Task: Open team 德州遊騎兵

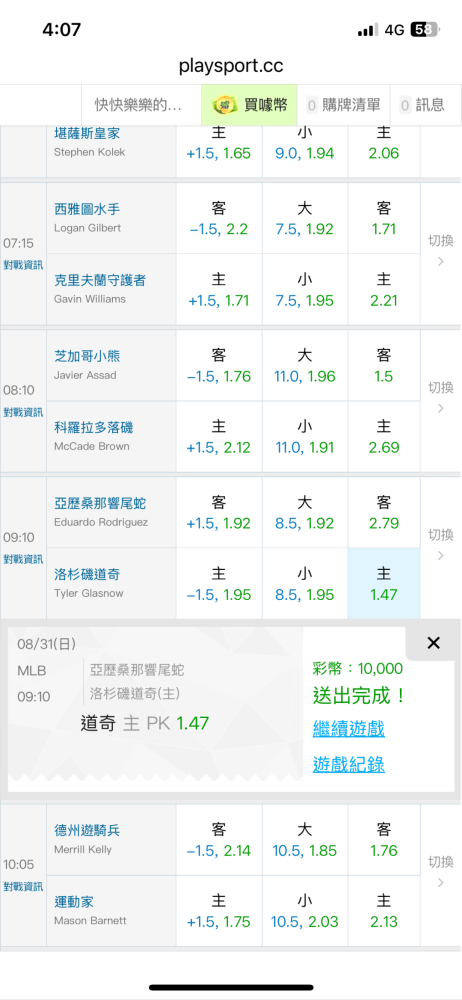Action: pos(87,830)
